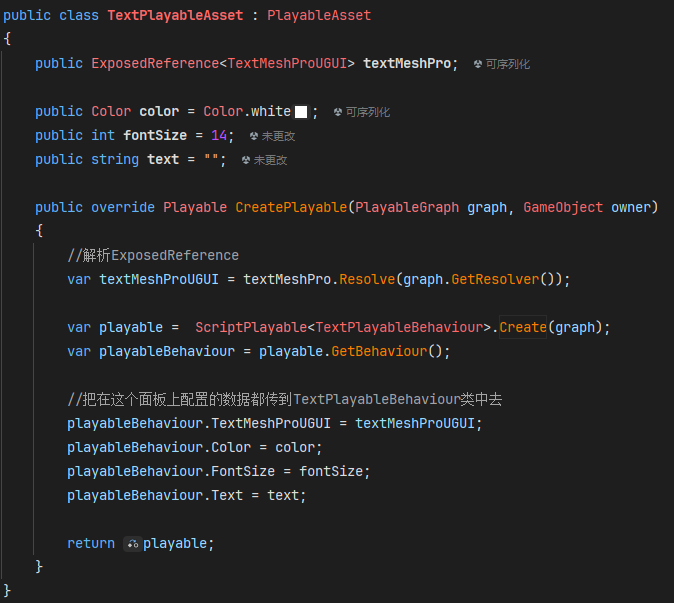Click the ScriptPlayable type name

[x=250, y=327]
